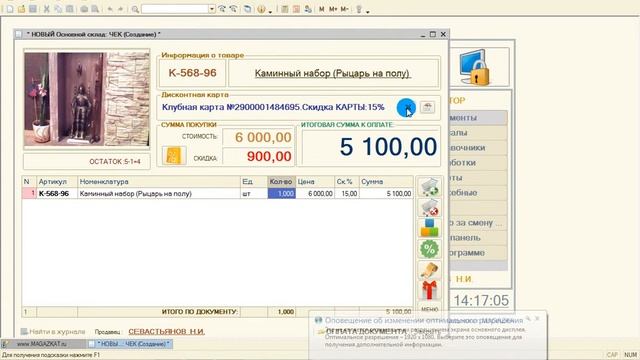This screenshot has width=640, height=360.
Task: Click the Номенклатура column header
Action: [159, 182]
